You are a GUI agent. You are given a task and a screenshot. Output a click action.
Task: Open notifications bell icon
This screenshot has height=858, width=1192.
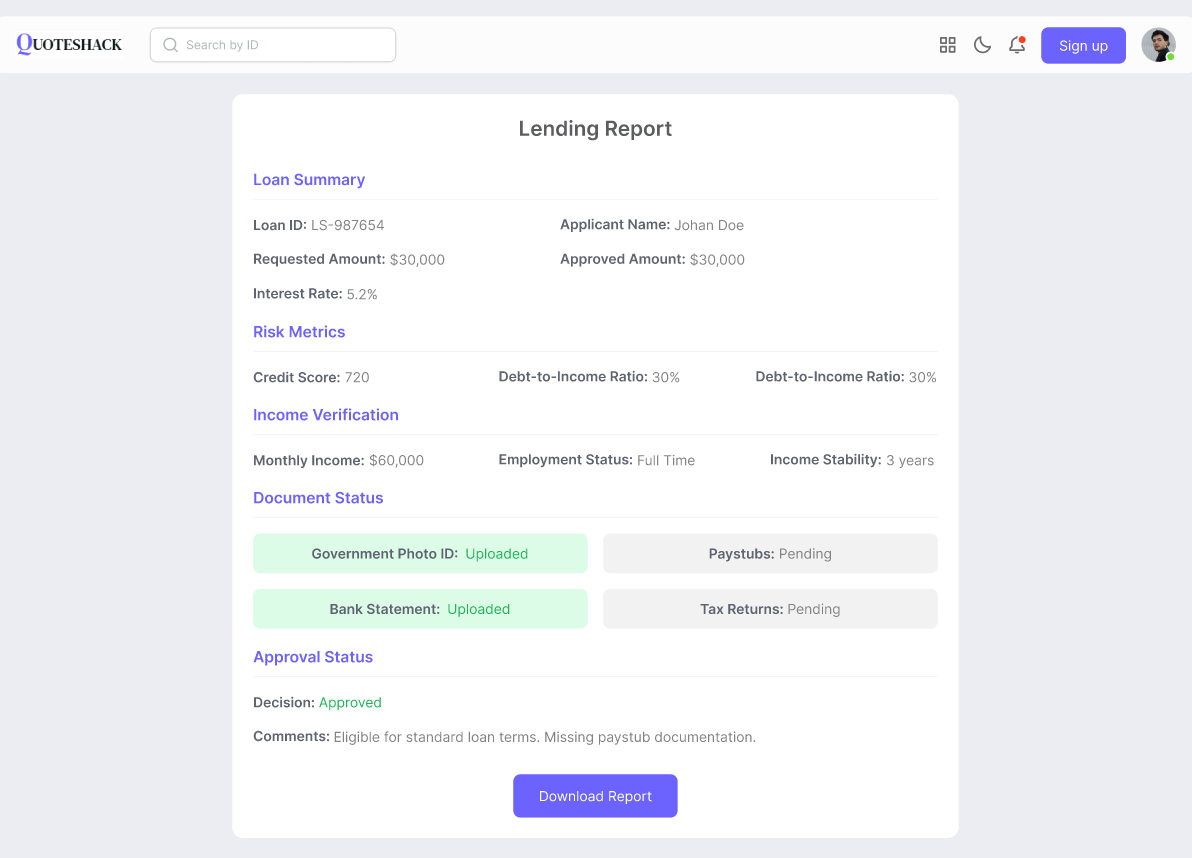coord(1017,45)
